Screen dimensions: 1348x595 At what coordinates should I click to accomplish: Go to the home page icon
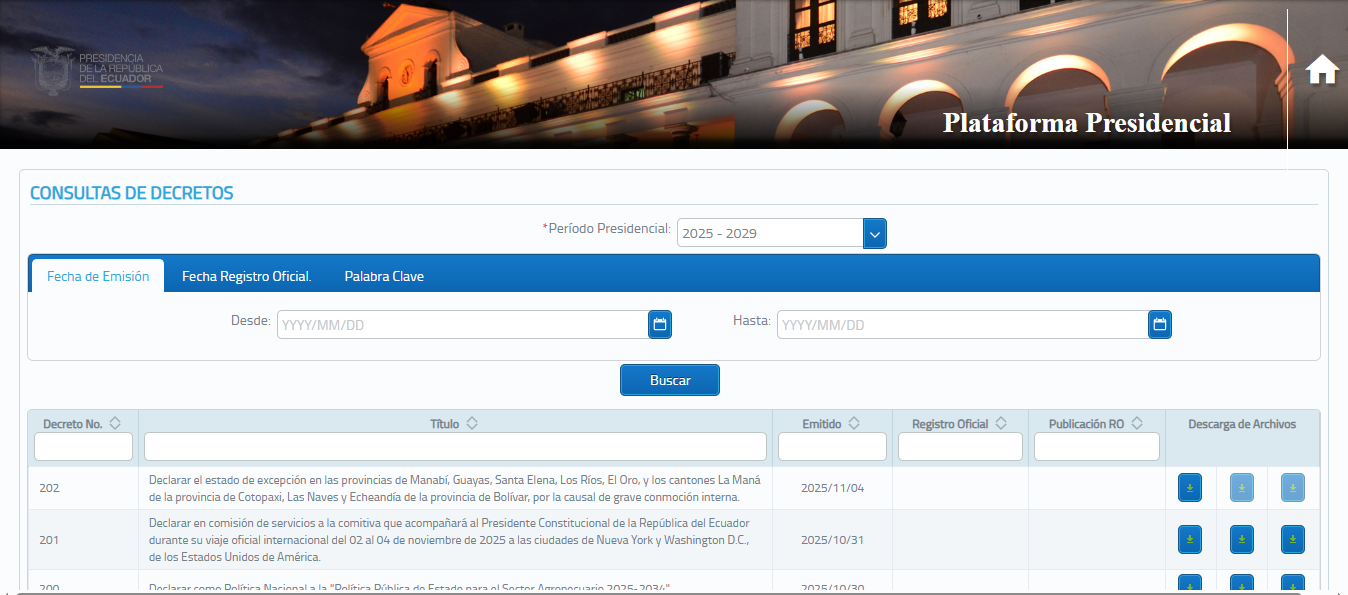coord(1322,70)
